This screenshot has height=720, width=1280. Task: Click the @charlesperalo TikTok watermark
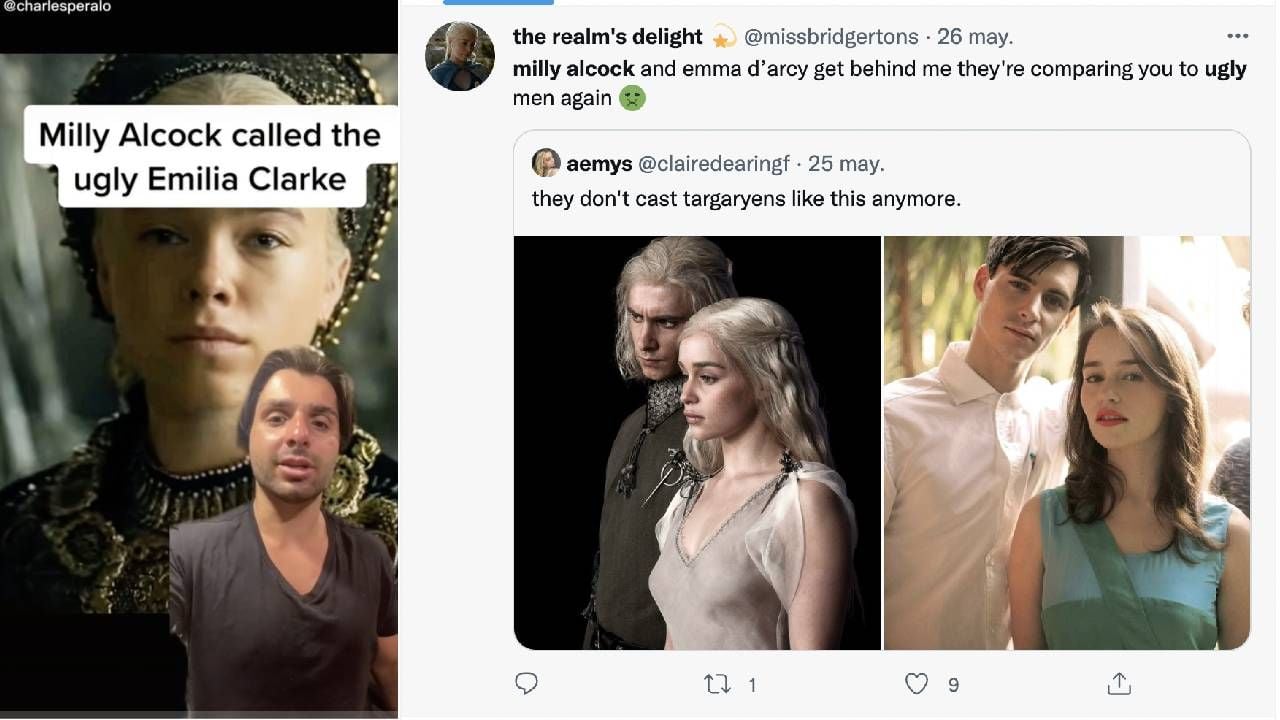[x=56, y=7]
